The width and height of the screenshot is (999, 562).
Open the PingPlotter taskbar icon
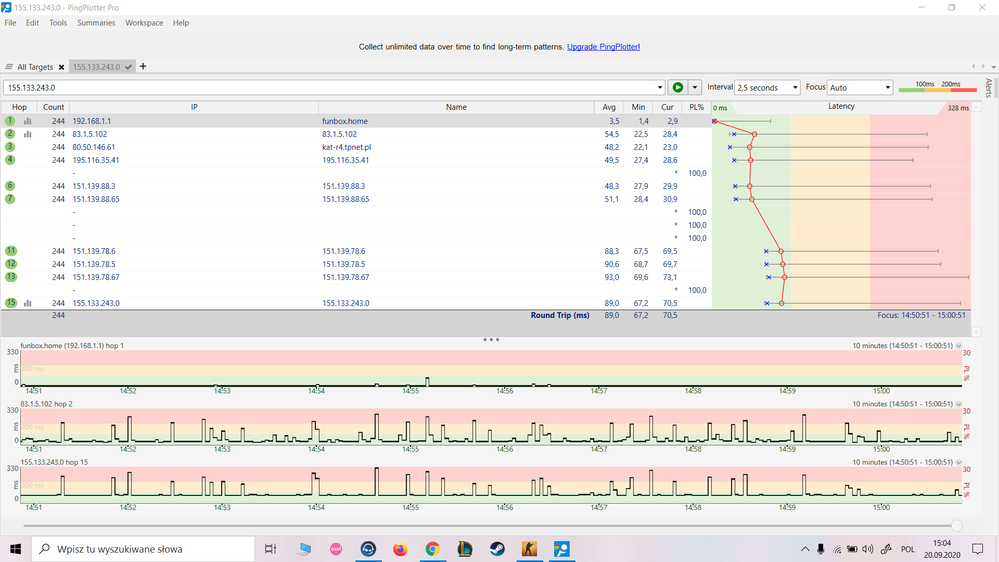562,549
